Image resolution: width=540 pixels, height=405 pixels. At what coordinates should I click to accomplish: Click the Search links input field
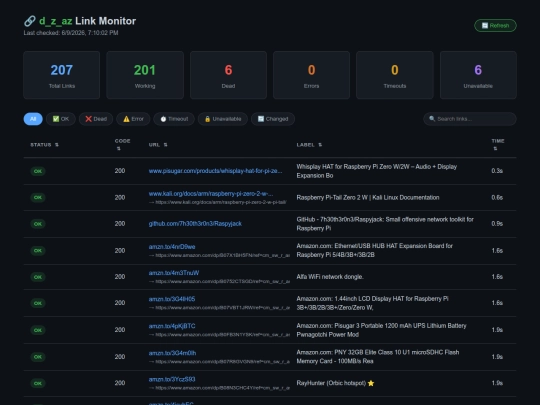470,119
